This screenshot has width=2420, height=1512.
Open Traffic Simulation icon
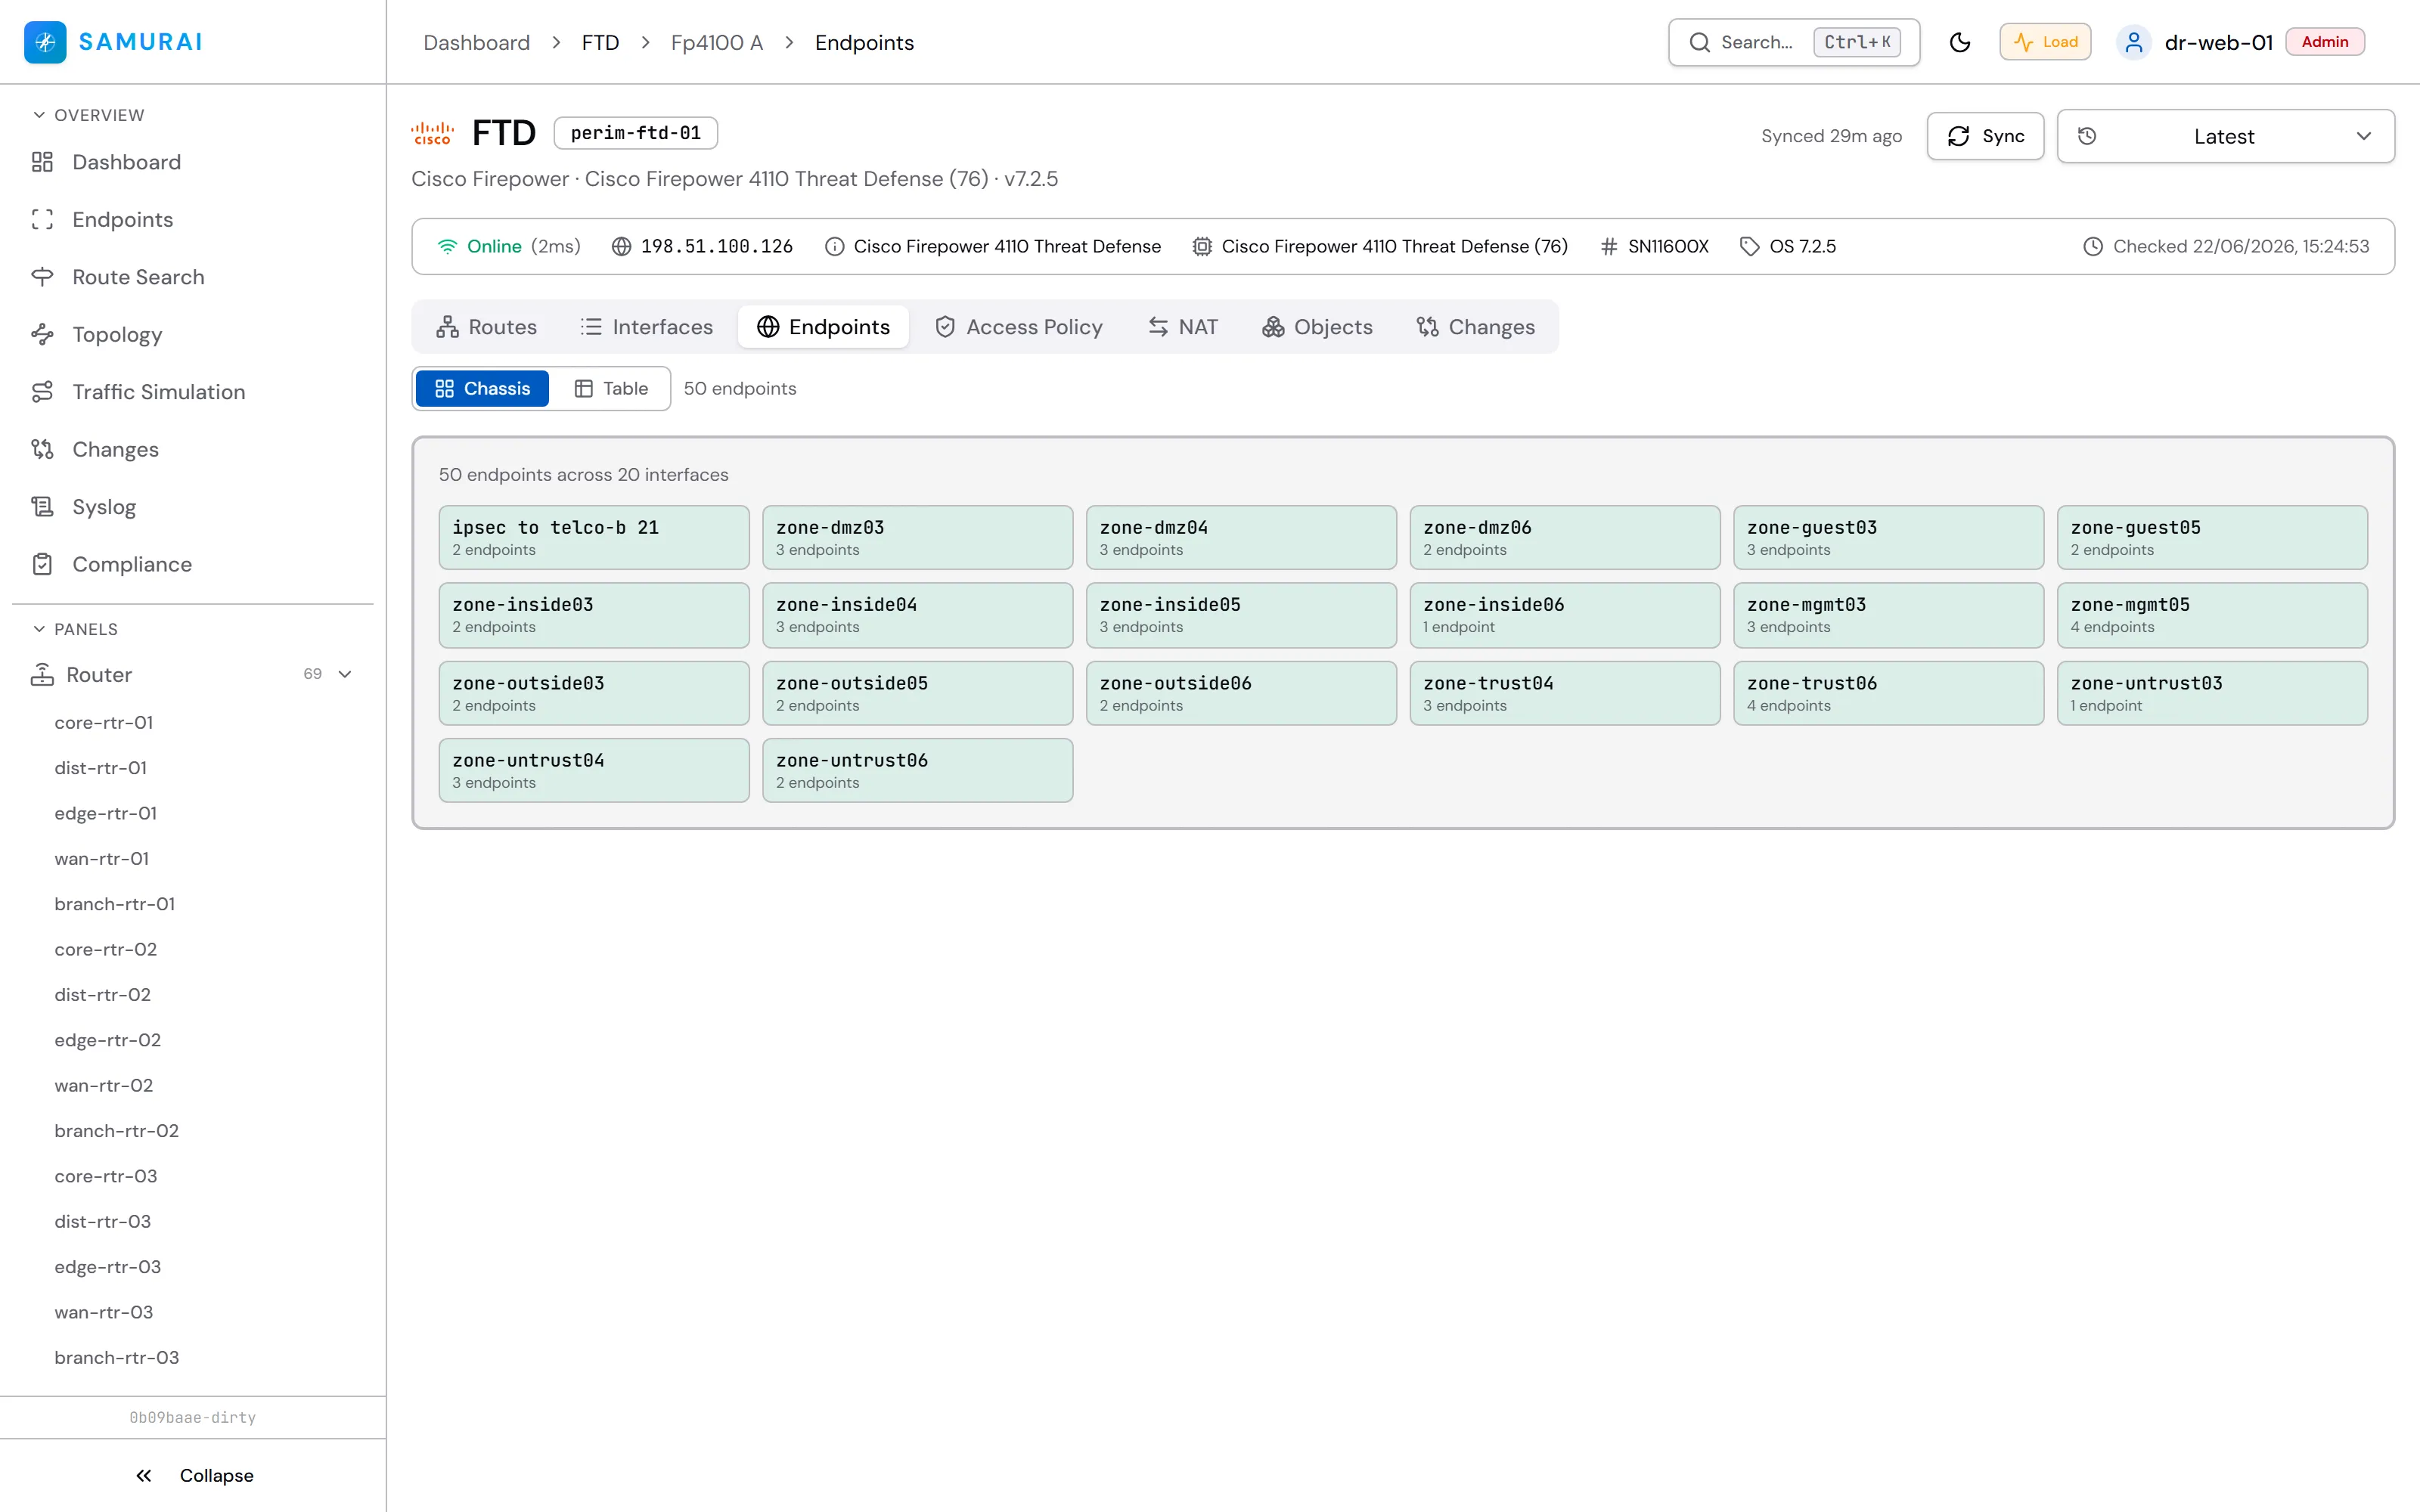coord(42,392)
